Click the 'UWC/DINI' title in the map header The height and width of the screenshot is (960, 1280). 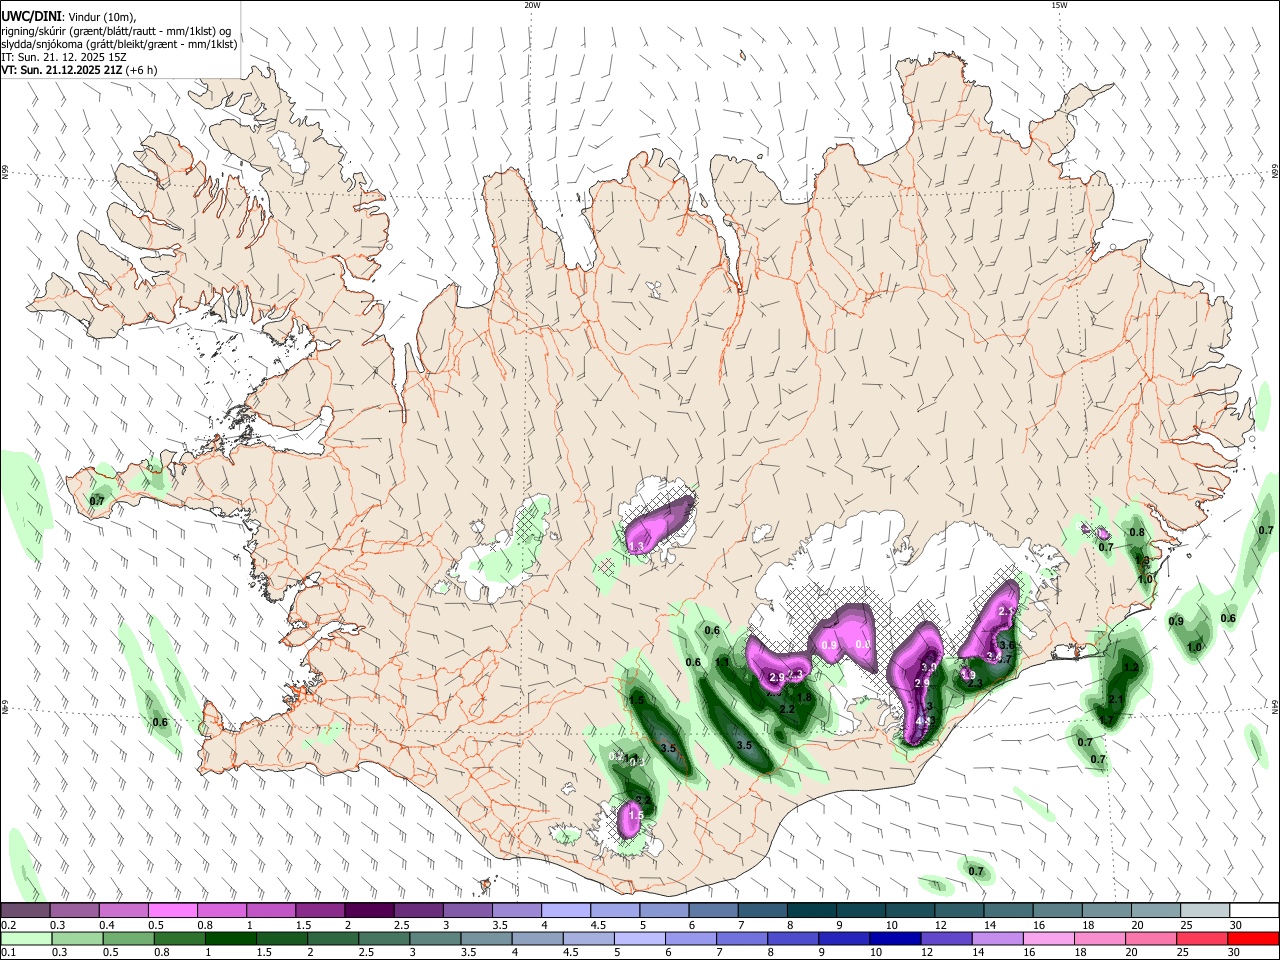point(31,17)
